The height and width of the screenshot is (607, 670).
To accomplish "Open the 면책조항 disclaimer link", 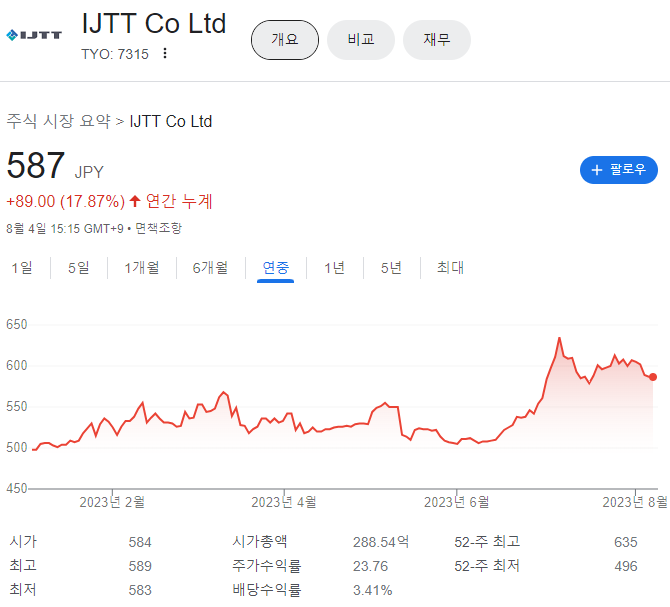I will (x=159, y=228).
